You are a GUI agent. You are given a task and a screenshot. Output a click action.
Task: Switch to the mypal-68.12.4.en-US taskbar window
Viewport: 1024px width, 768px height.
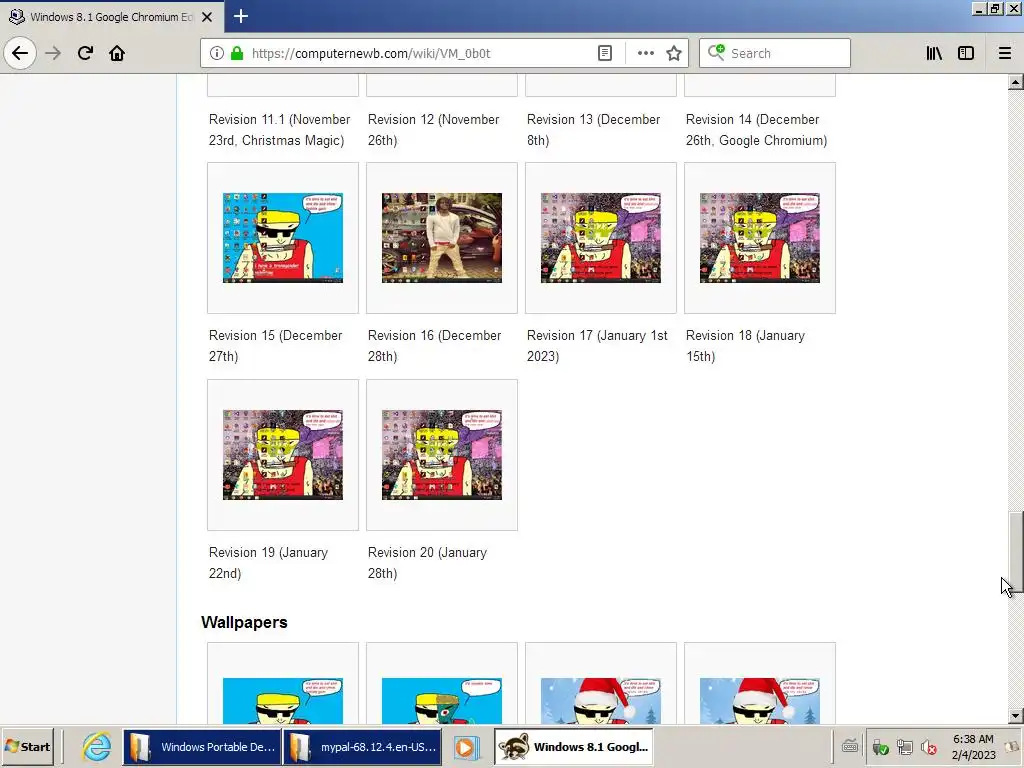(362, 746)
